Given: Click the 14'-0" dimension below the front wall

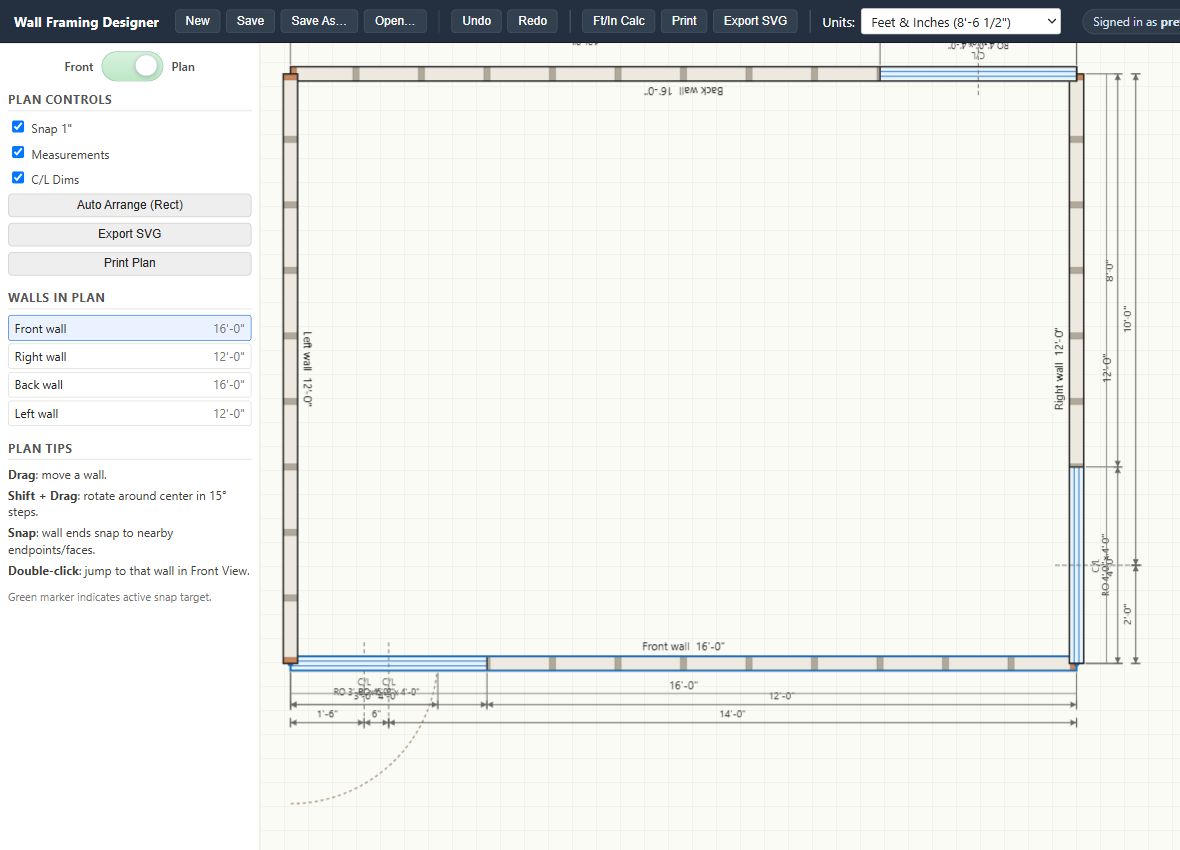Looking at the screenshot, I should click(x=732, y=714).
